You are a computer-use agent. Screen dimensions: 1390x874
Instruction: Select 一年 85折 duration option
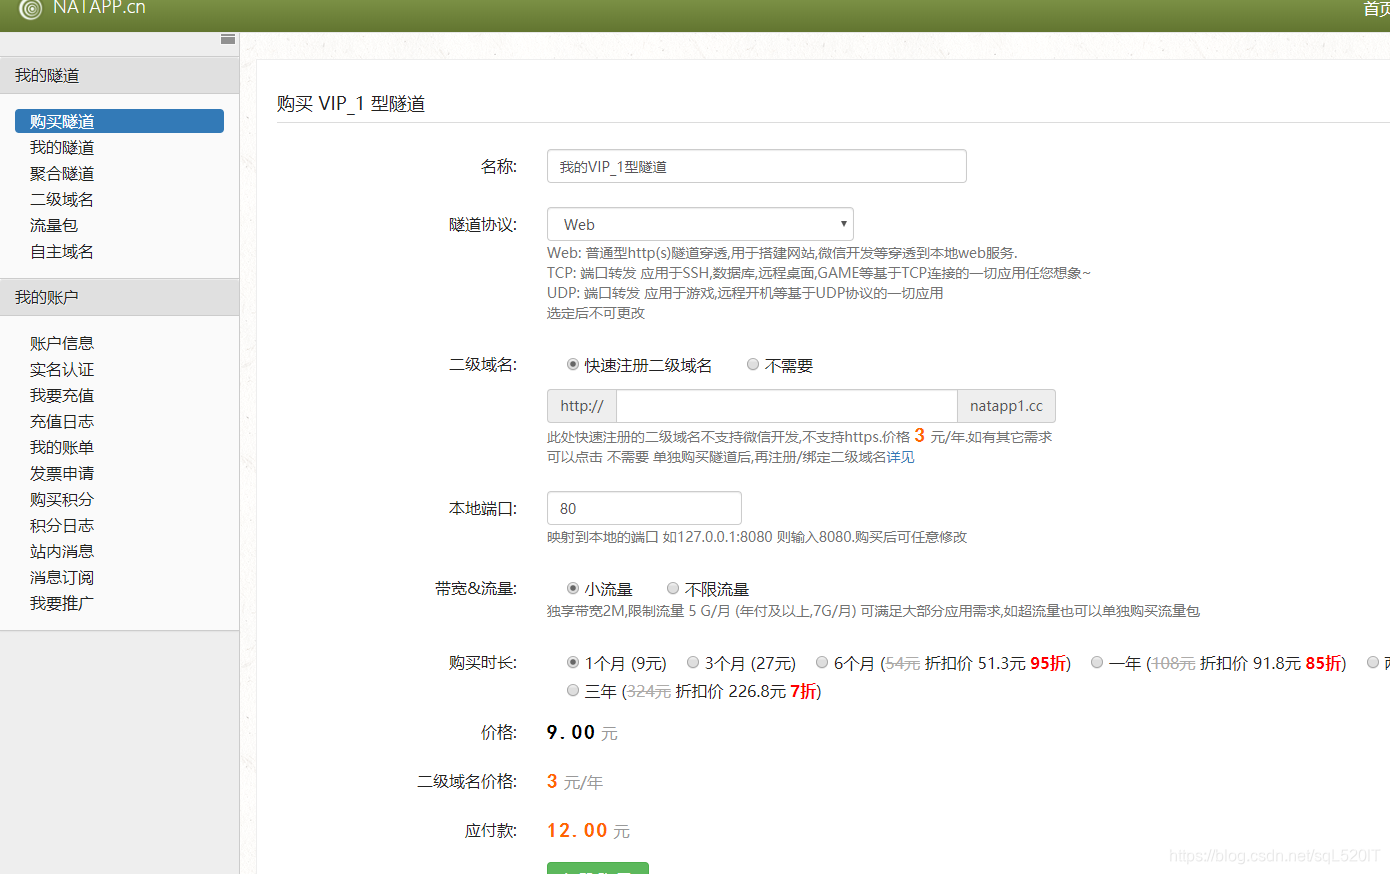coord(1097,663)
